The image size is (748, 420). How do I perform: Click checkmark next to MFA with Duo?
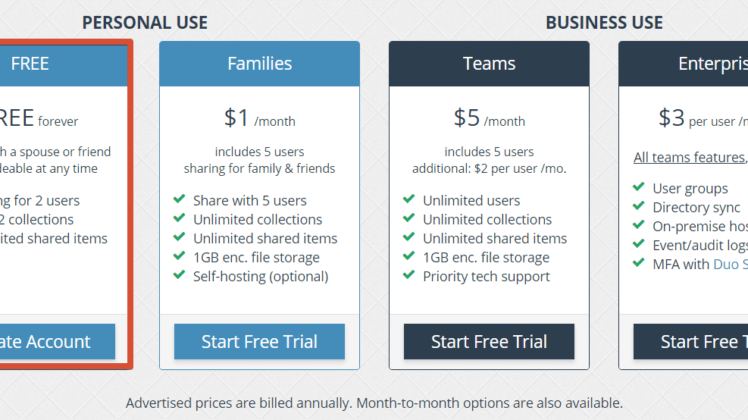[639, 263]
